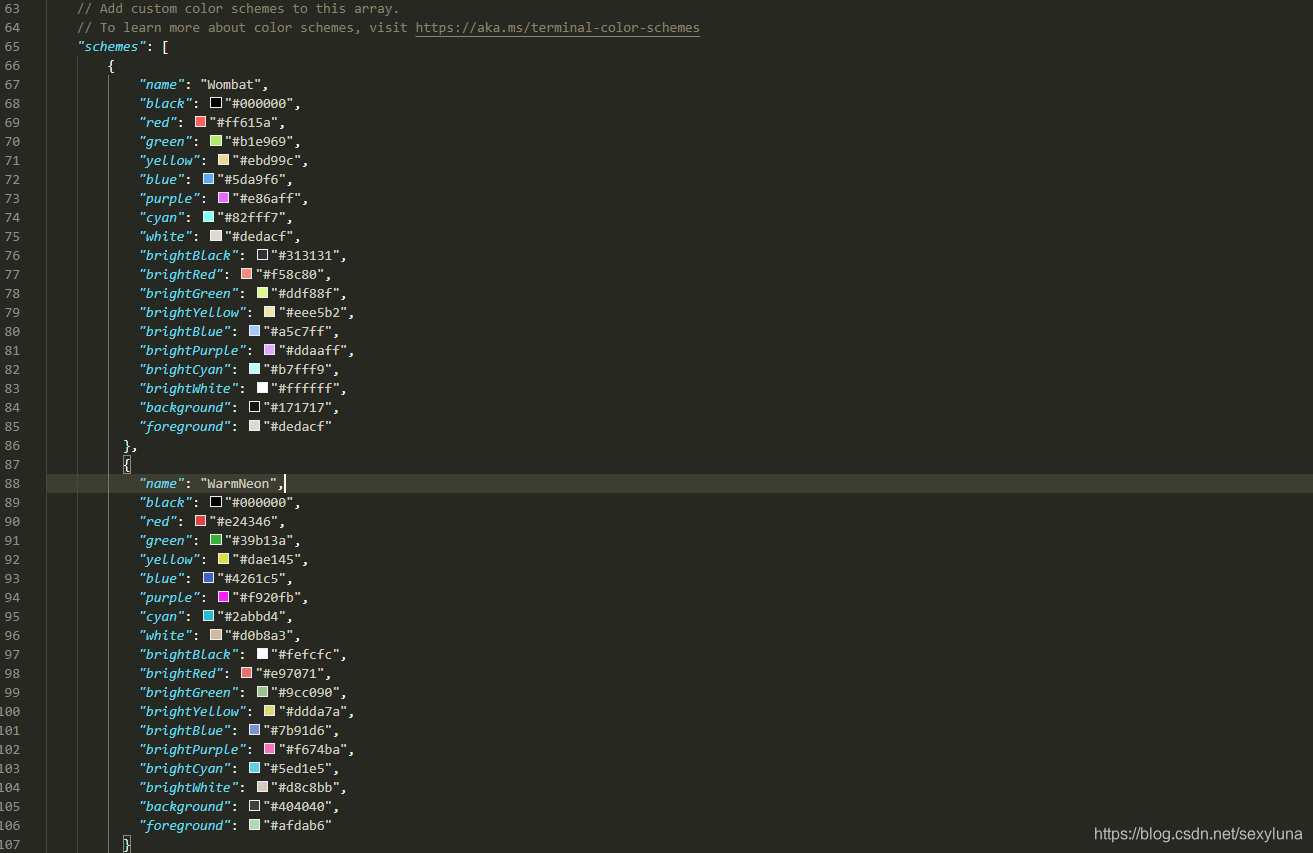Click the "#82fff7" hex value text

[x=251, y=217]
